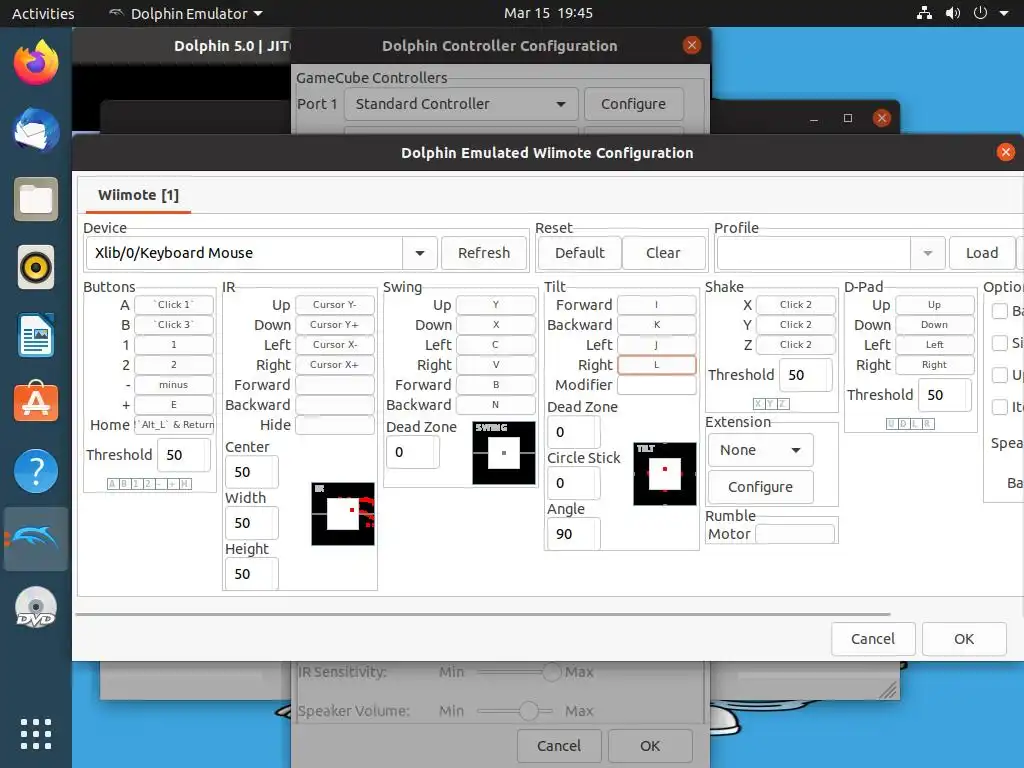Click the power icon in top bar
The image size is (1024, 768).
(x=980, y=13)
